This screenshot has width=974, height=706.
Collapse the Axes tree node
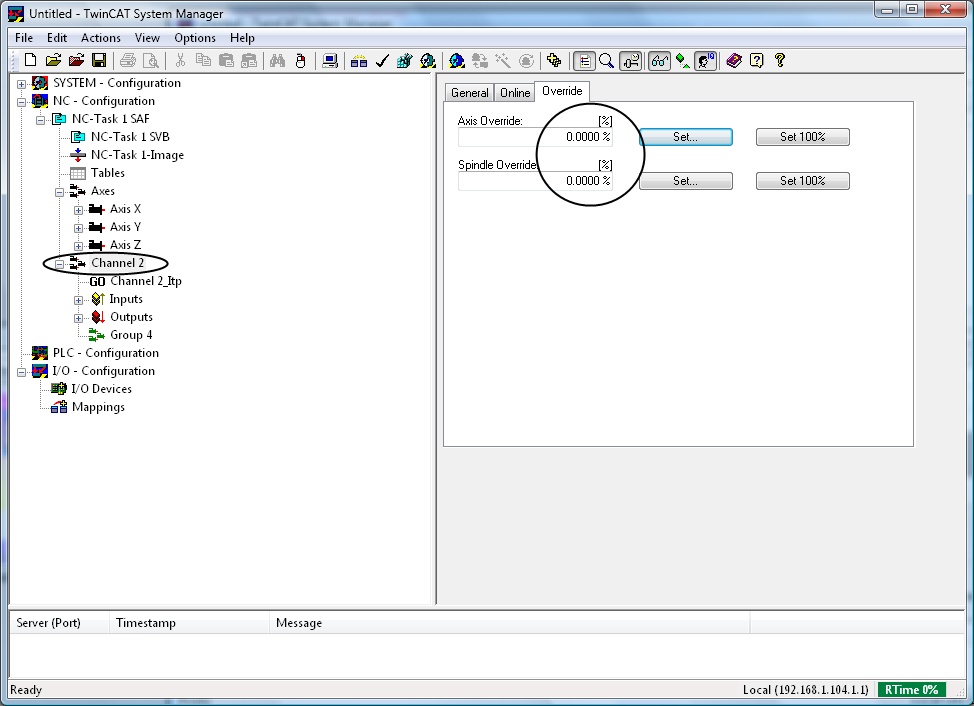[x=60, y=192]
